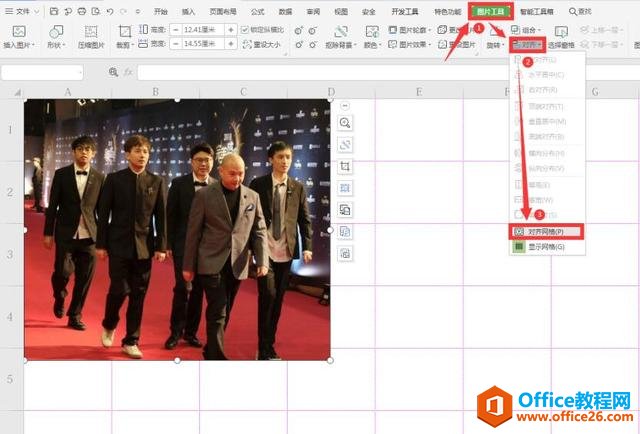Screen dimensions: 640x434
Task: Click the zoom icon beside formula bar
Action: tap(113, 72)
